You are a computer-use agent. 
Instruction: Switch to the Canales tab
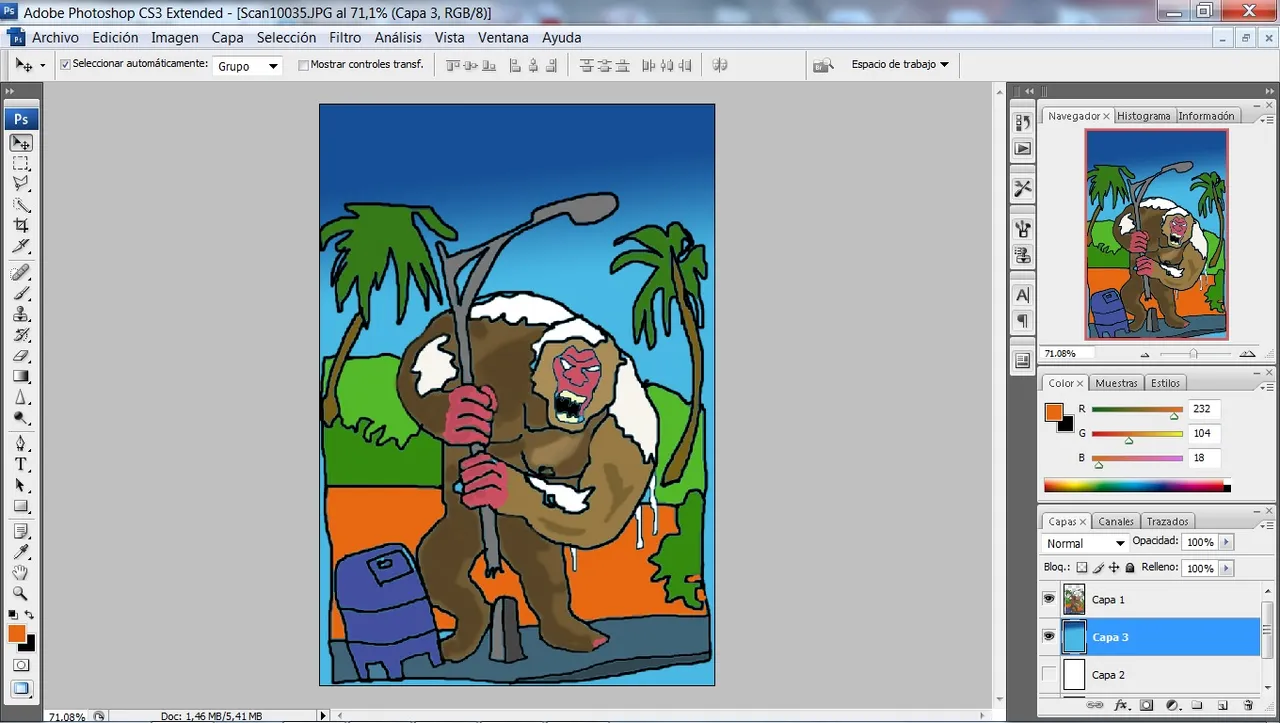1116,521
